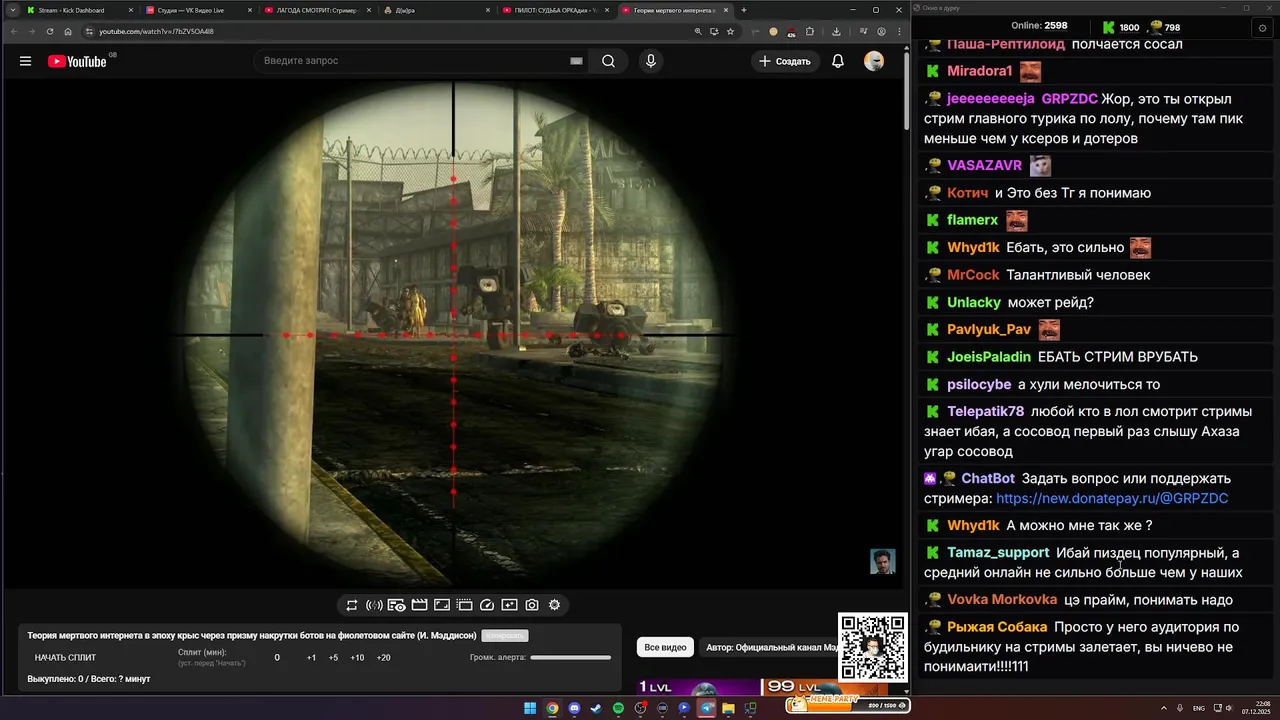Screen dimensions: 1280x720
Task: Open Chrome from the taskbar
Action: (552, 708)
